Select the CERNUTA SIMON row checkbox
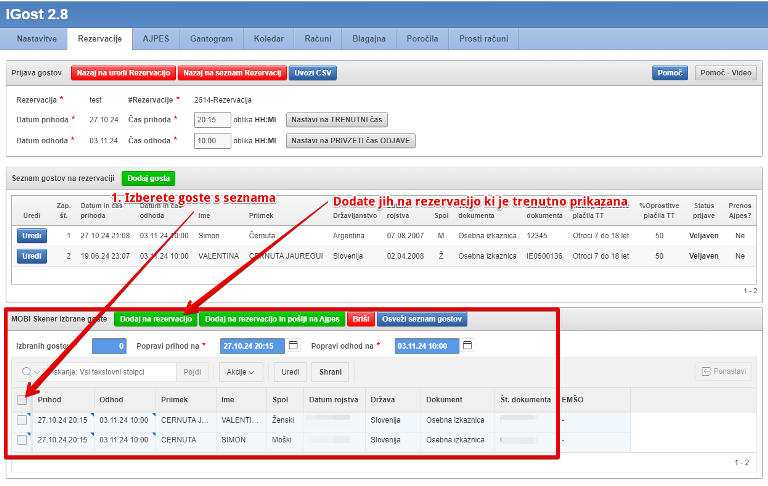Viewport: 768px width, 486px height. tap(22, 439)
